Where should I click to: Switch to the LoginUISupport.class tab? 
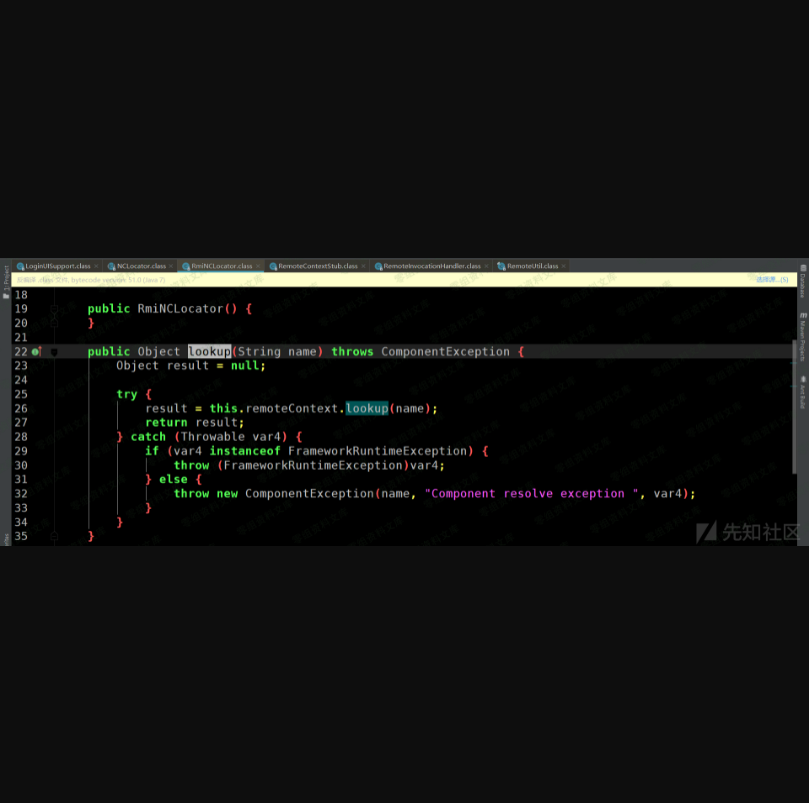(x=57, y=267)
